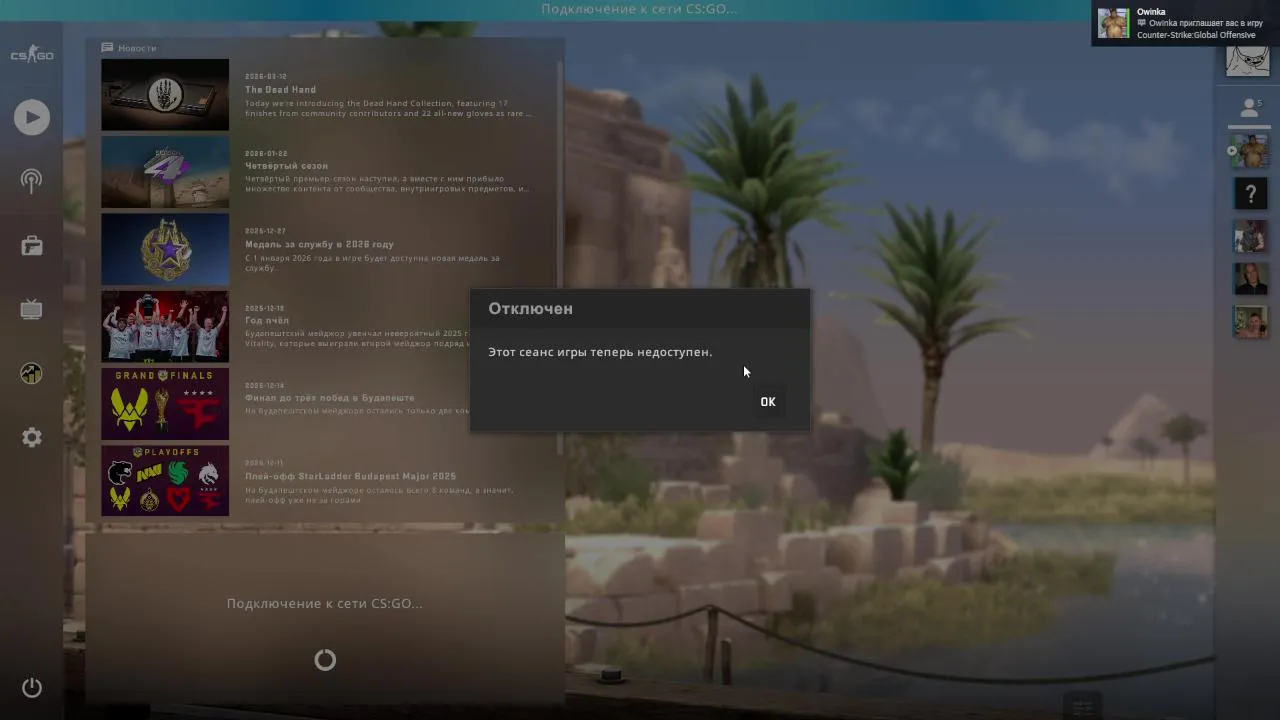
Task: Click 'Четвёртый сезон' news title
Action: (x=286, y=166)
